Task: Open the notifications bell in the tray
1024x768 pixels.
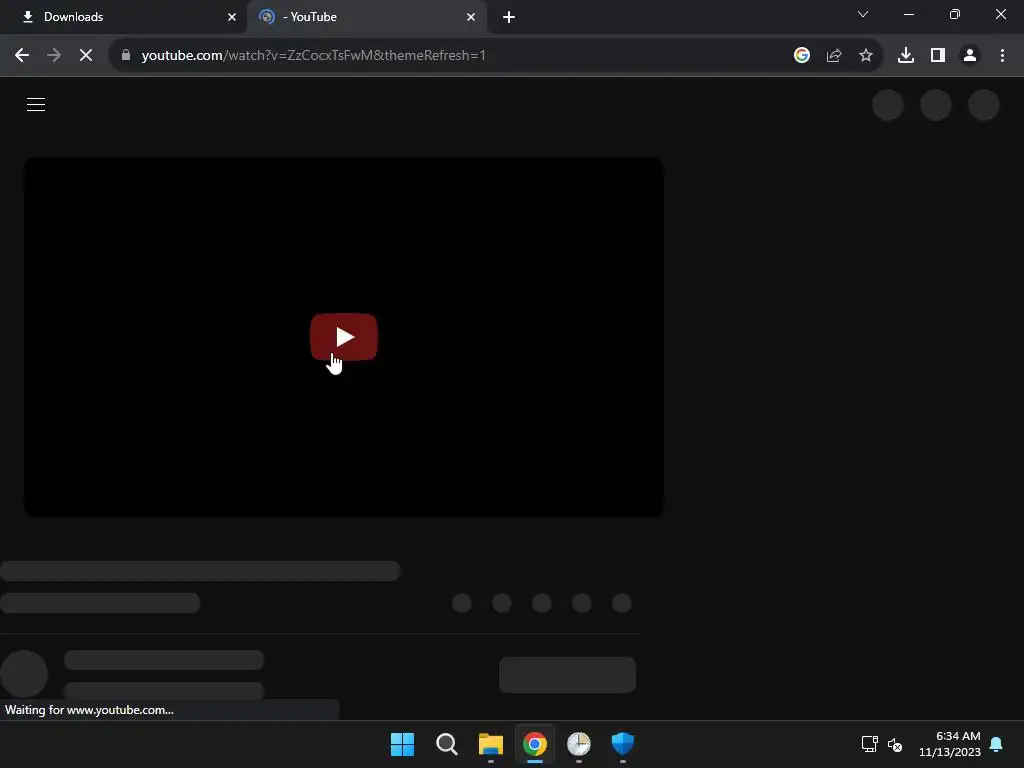Action: pyautogui.click(x=997, y=744)
